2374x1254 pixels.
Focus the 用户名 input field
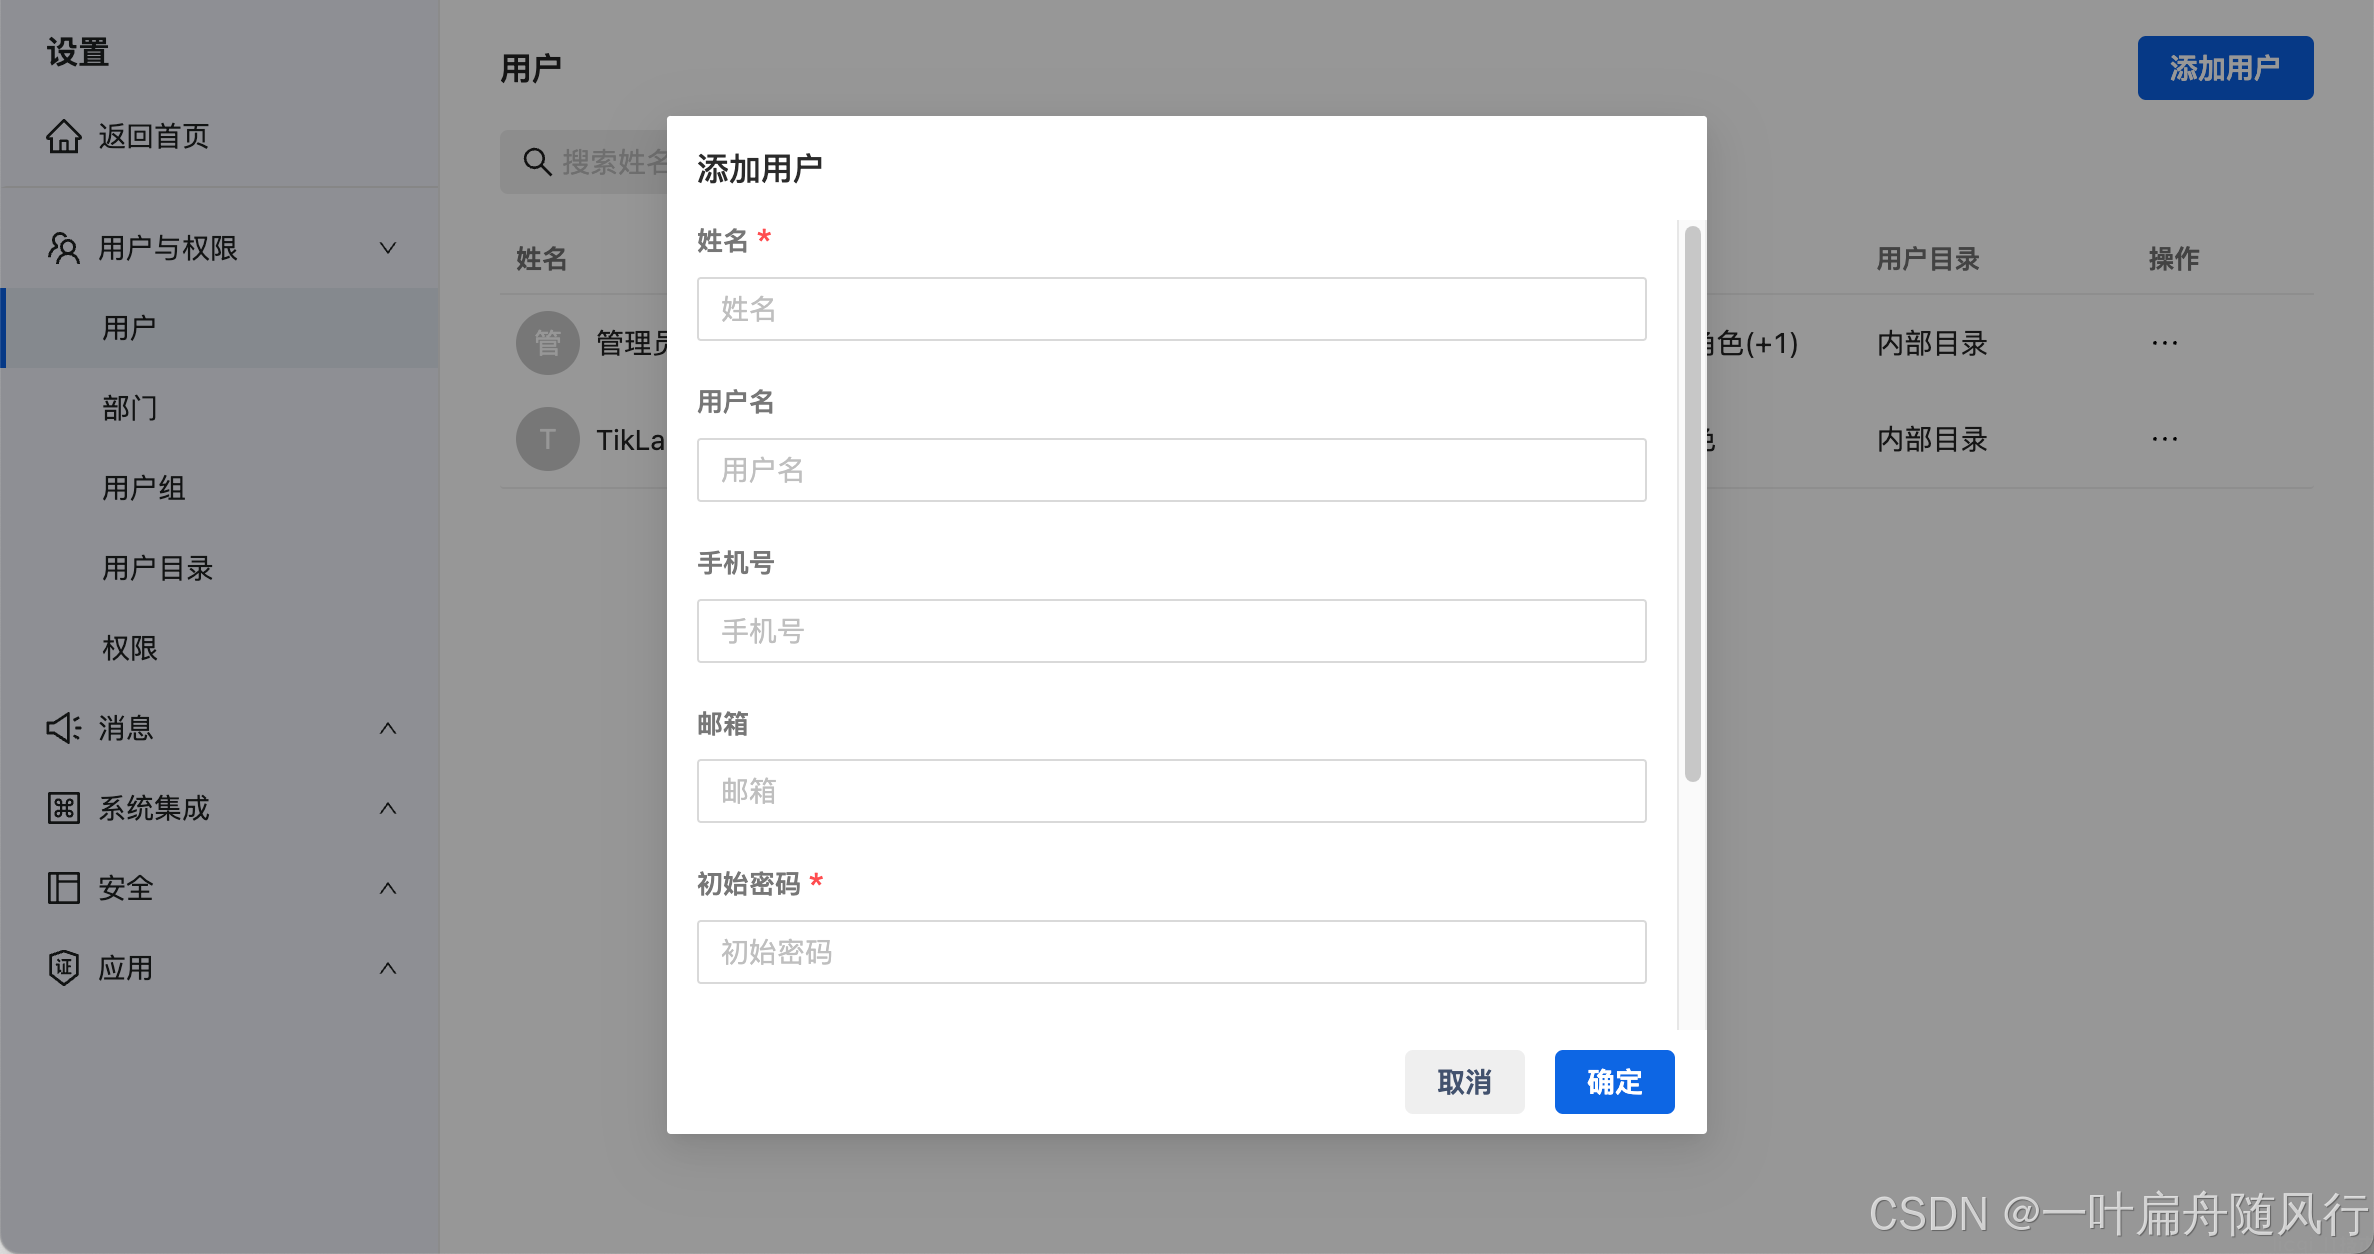tap(1171, 470)
